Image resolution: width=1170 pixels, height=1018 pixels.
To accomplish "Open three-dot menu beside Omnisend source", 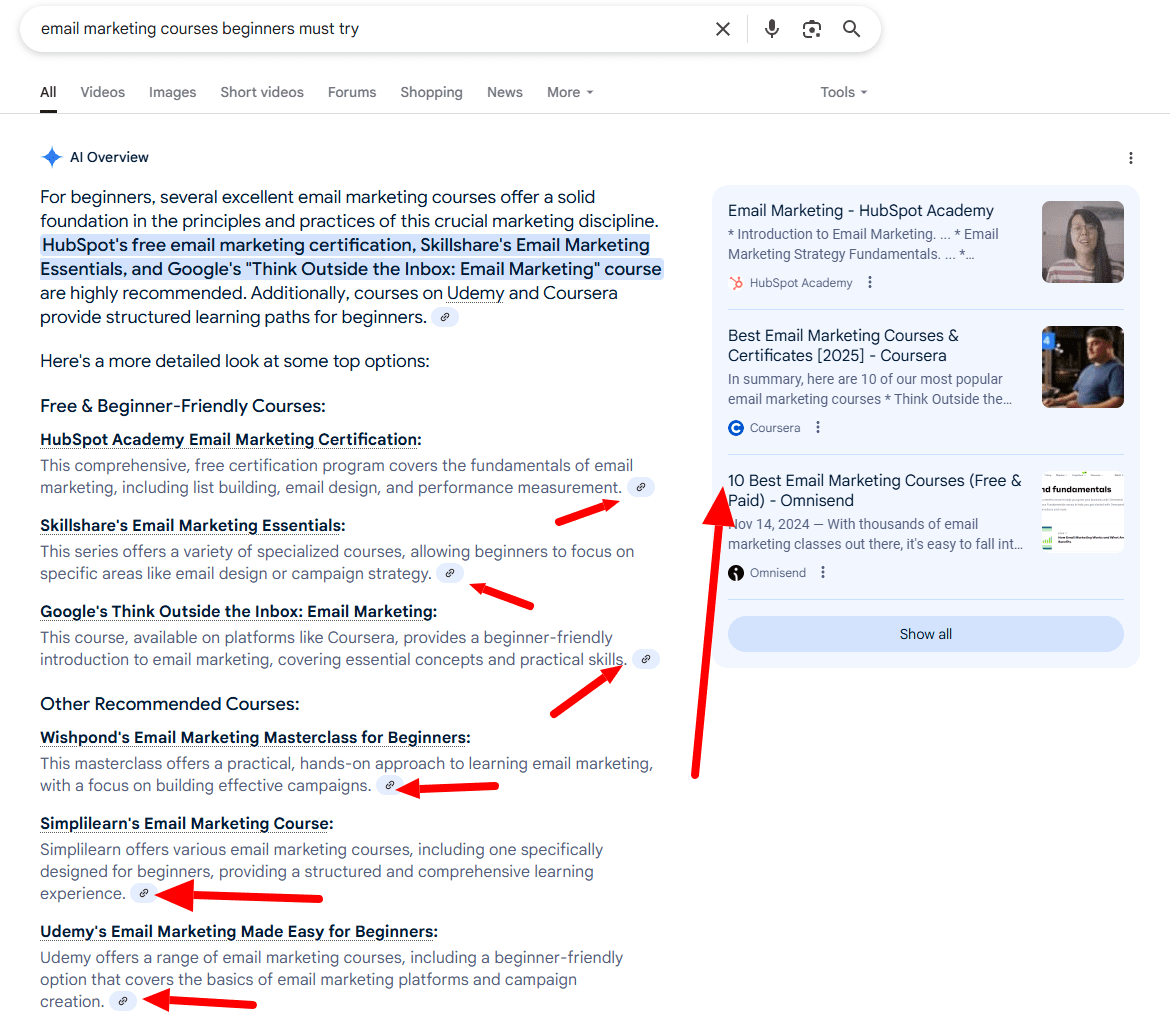I will [823, 572].
